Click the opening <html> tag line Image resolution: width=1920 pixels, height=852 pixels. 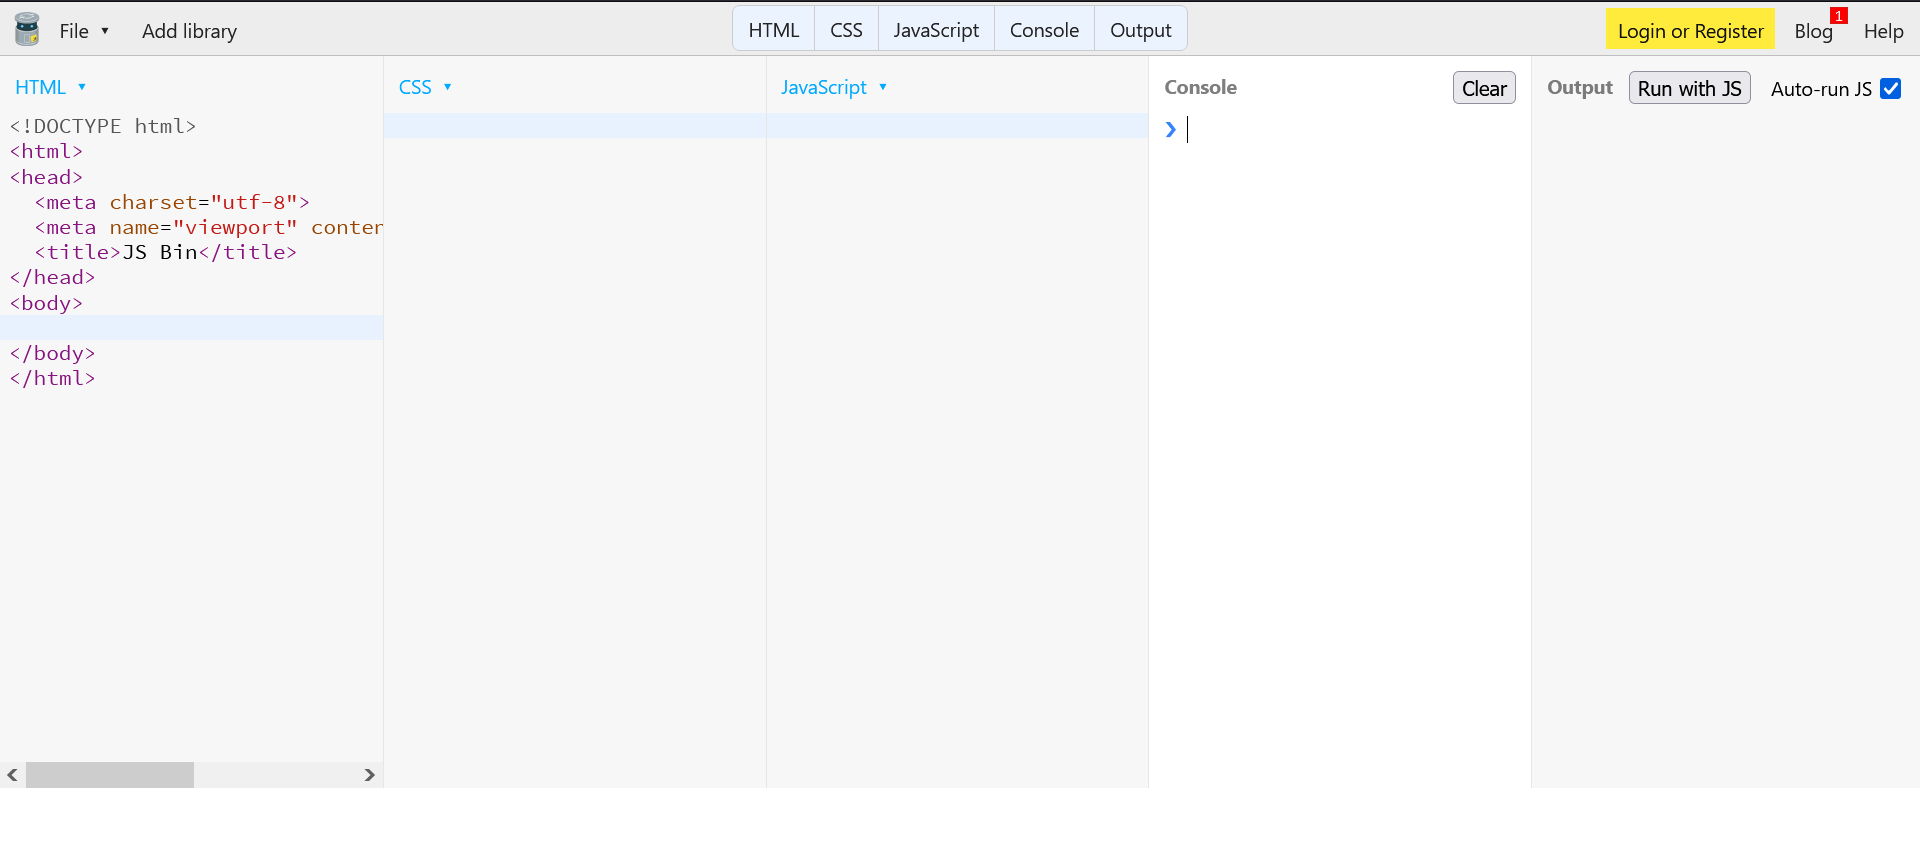coord(46,151)
